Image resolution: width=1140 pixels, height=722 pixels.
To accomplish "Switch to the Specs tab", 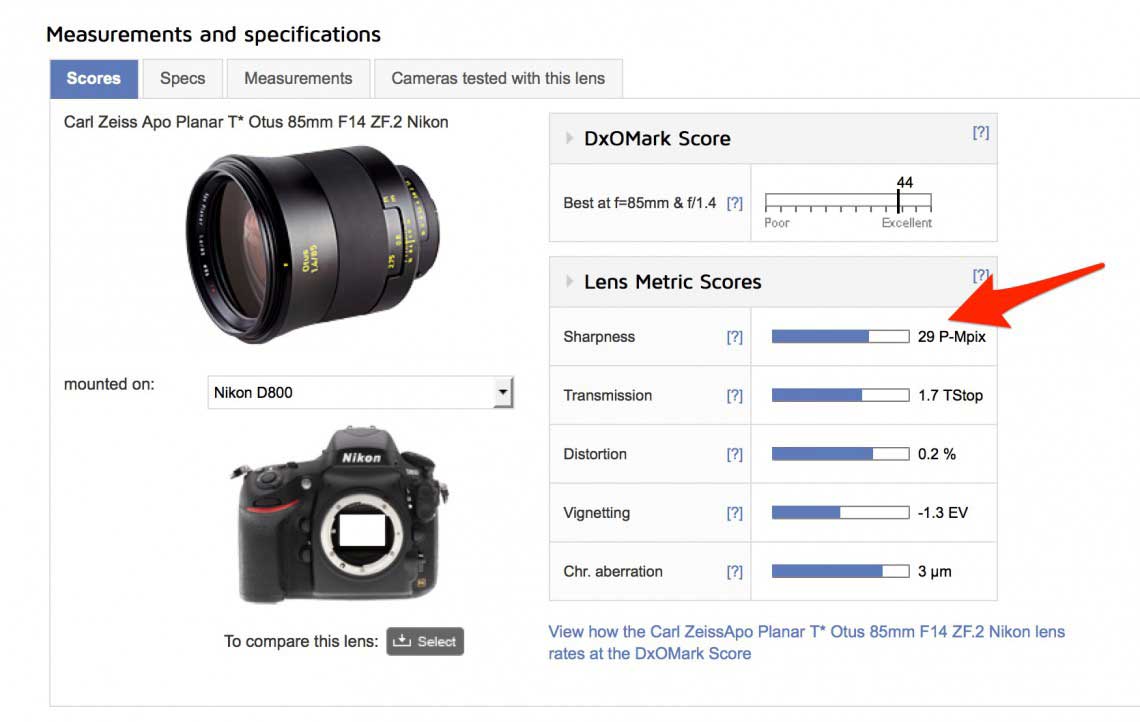I will pos(182,78).
